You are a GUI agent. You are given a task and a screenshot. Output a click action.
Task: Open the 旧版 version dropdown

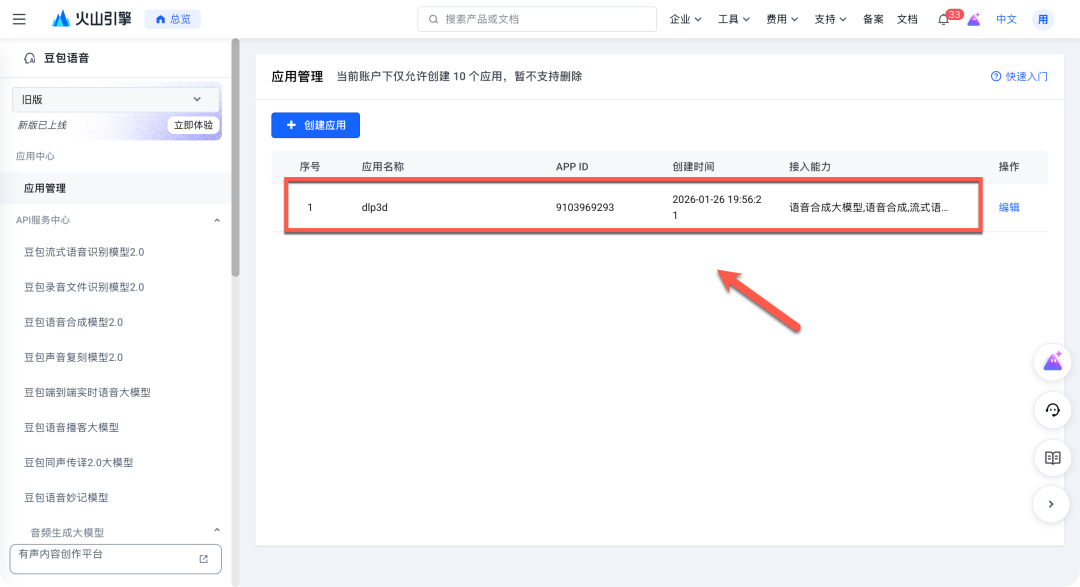115,99
